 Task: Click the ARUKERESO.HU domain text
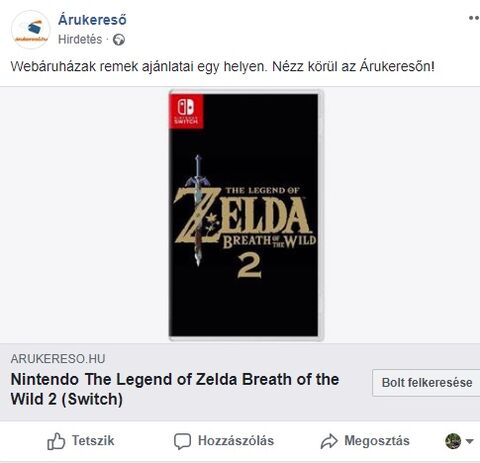58,359
